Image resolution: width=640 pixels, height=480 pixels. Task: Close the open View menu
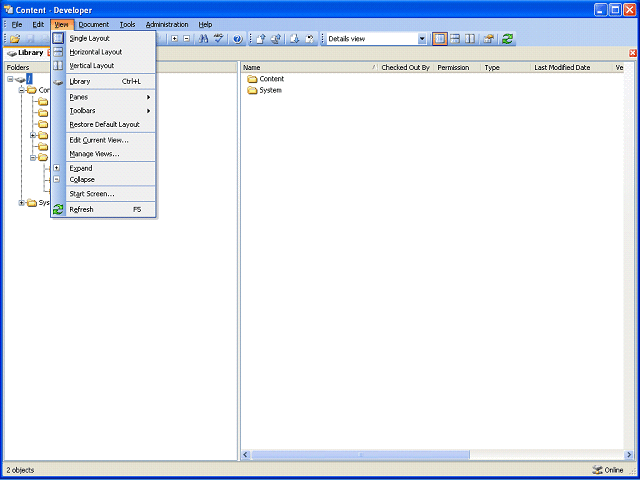point(62,24)
